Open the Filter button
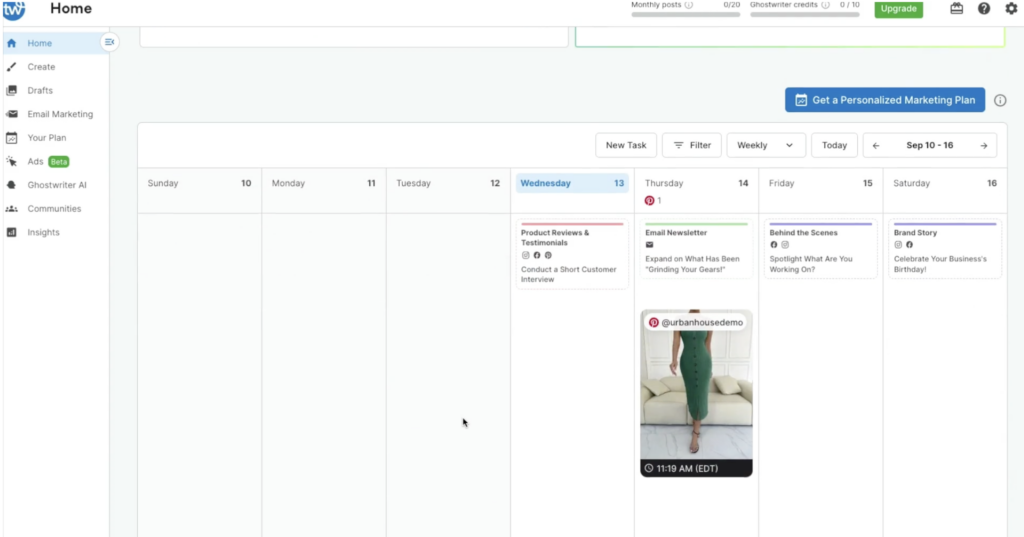 692,145
